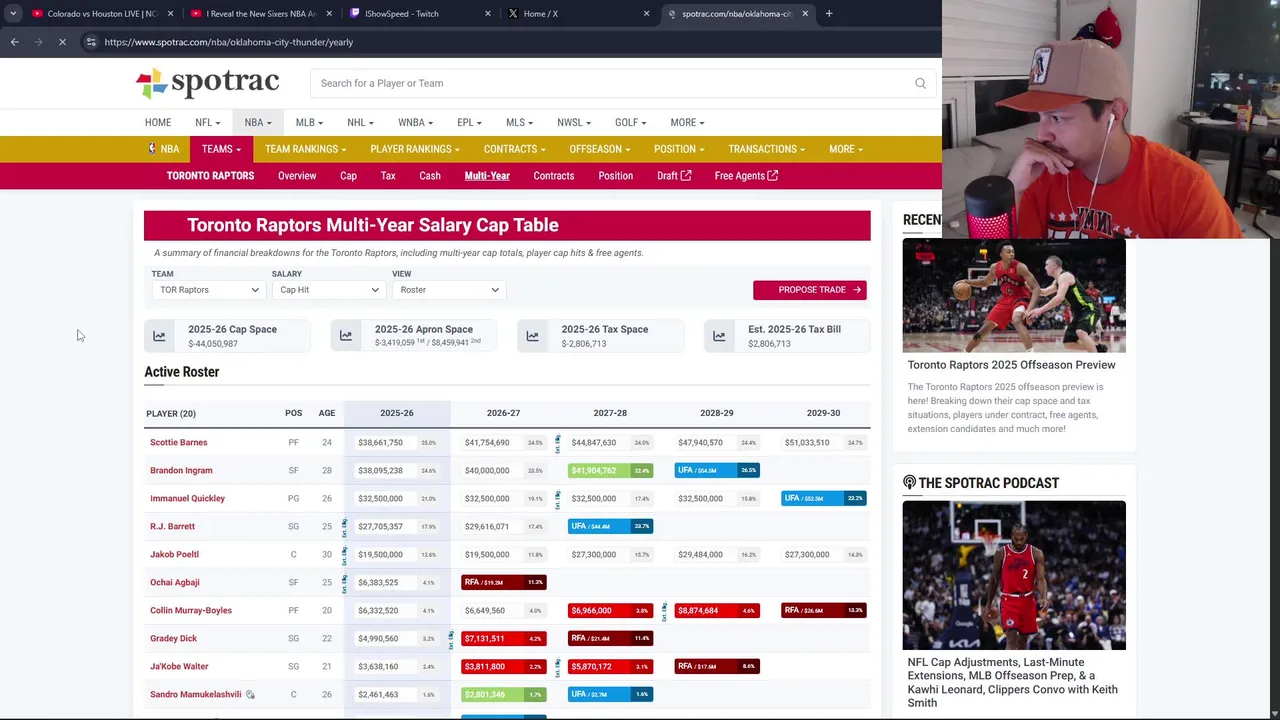Viewport: 1280px width, 720px height.
Task: Click the search magnifier icon
Action: [x=920, y=83]
